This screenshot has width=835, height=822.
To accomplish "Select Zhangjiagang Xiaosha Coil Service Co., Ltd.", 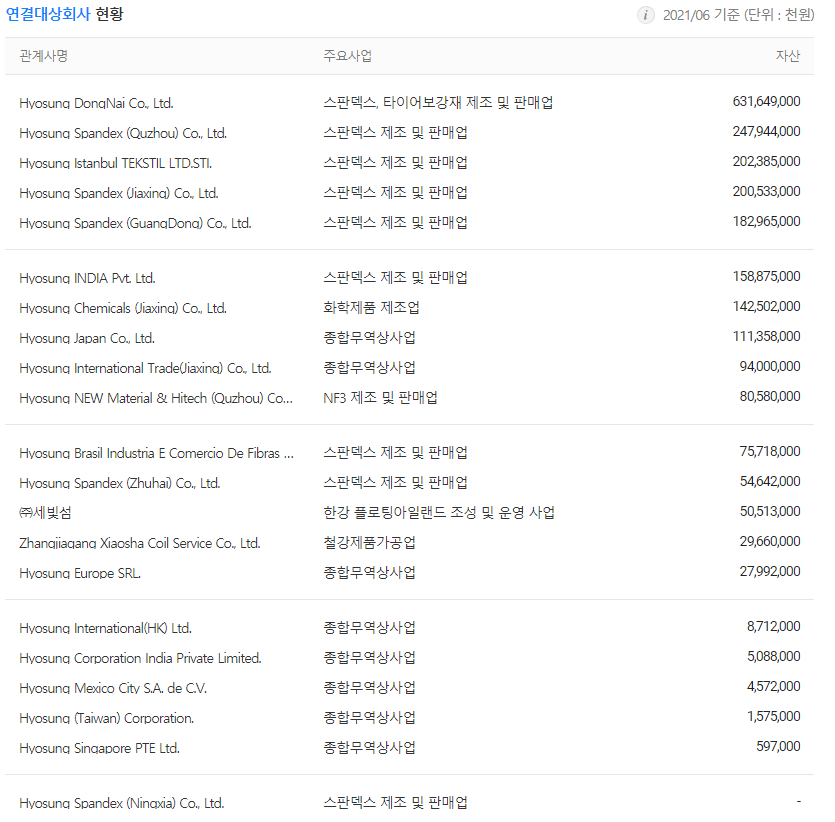I will (140, 544).
